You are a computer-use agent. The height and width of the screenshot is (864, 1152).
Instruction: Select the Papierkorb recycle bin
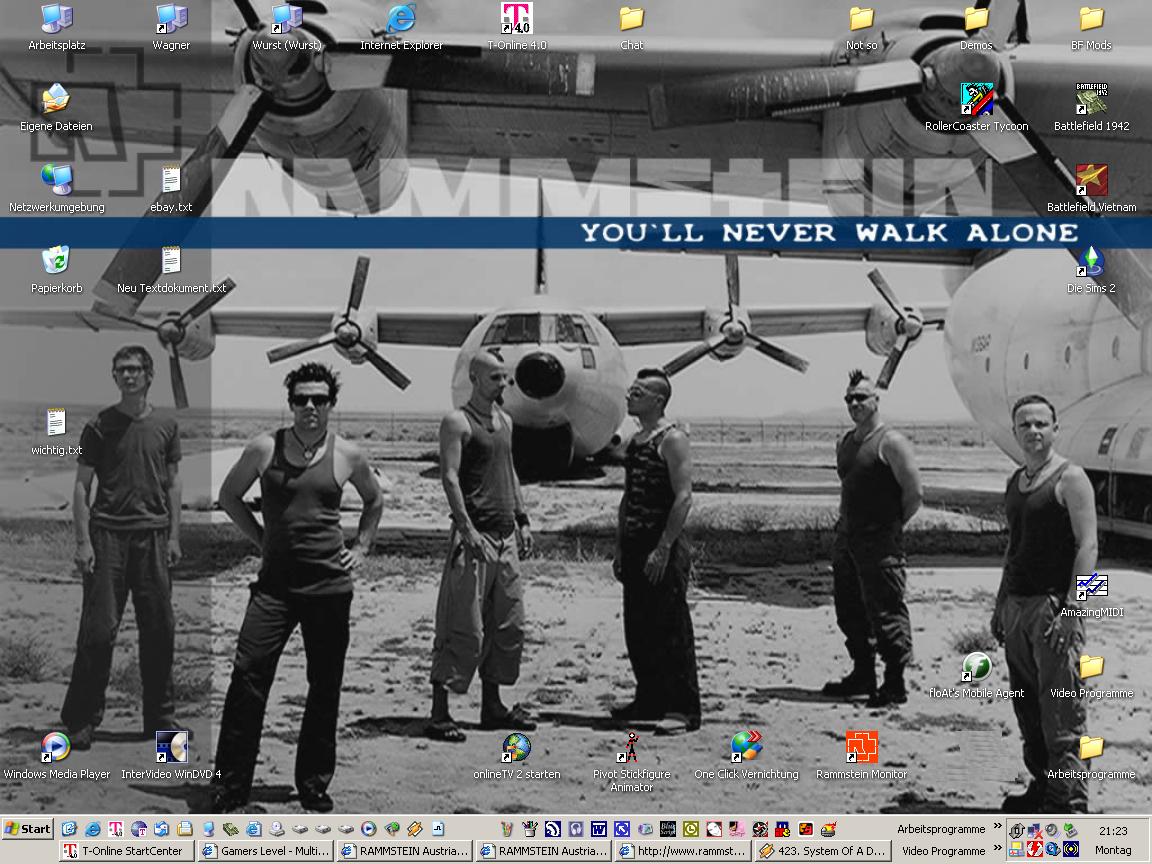click(x=57, y=270)
